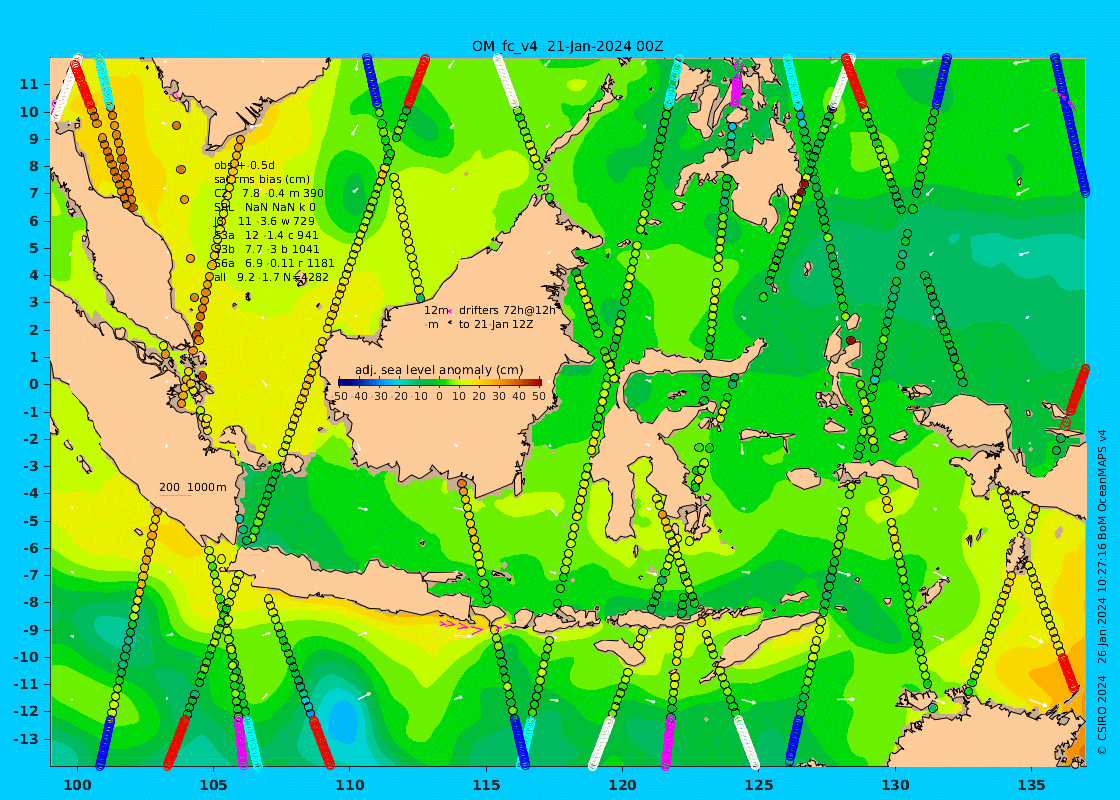Click latitude axis label -8

coord(32,603)
